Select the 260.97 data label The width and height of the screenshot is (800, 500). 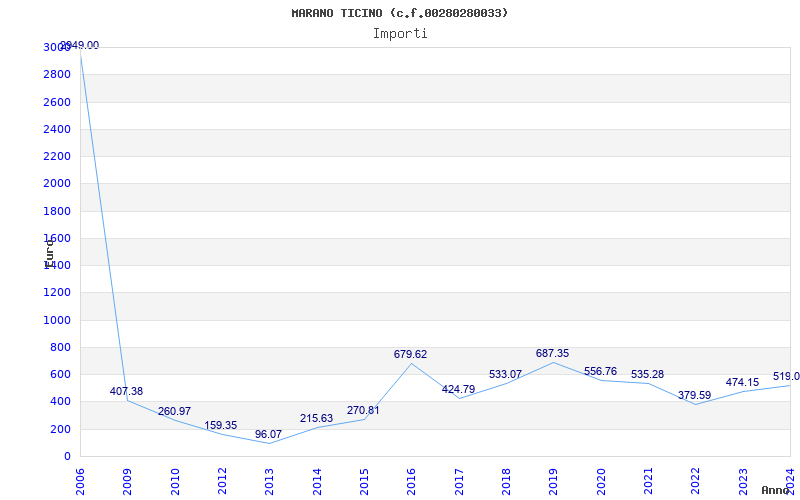[174, 411]
